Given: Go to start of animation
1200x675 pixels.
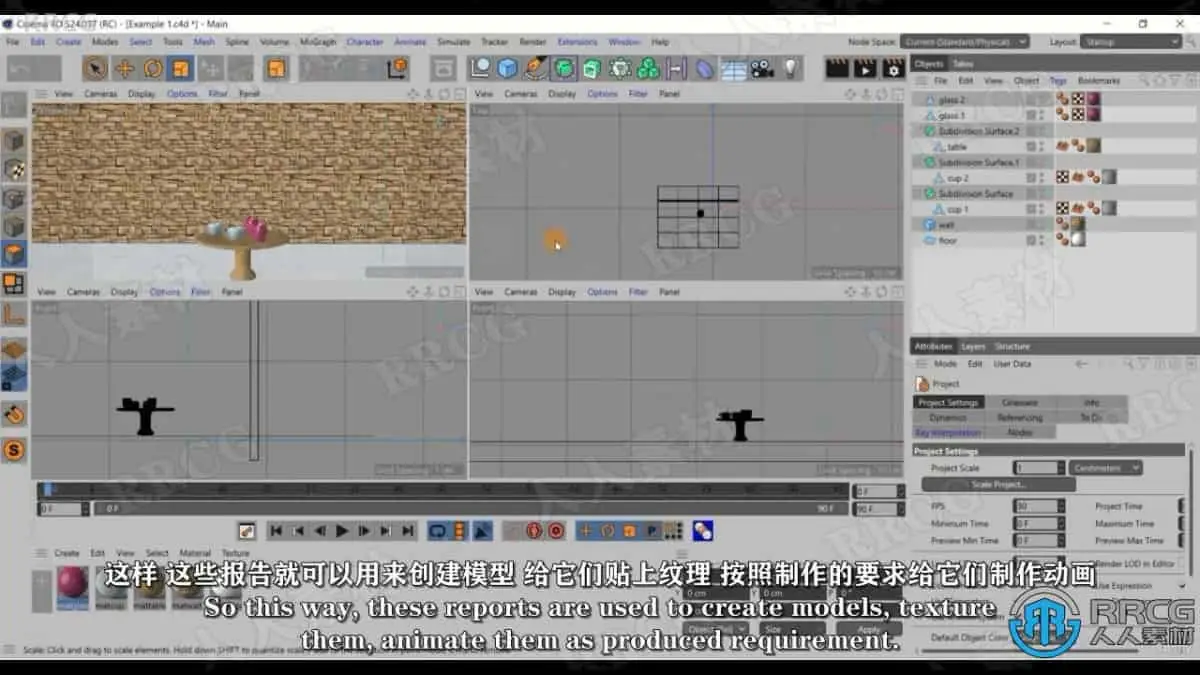Looking at the screenshot, I should 276,531.
